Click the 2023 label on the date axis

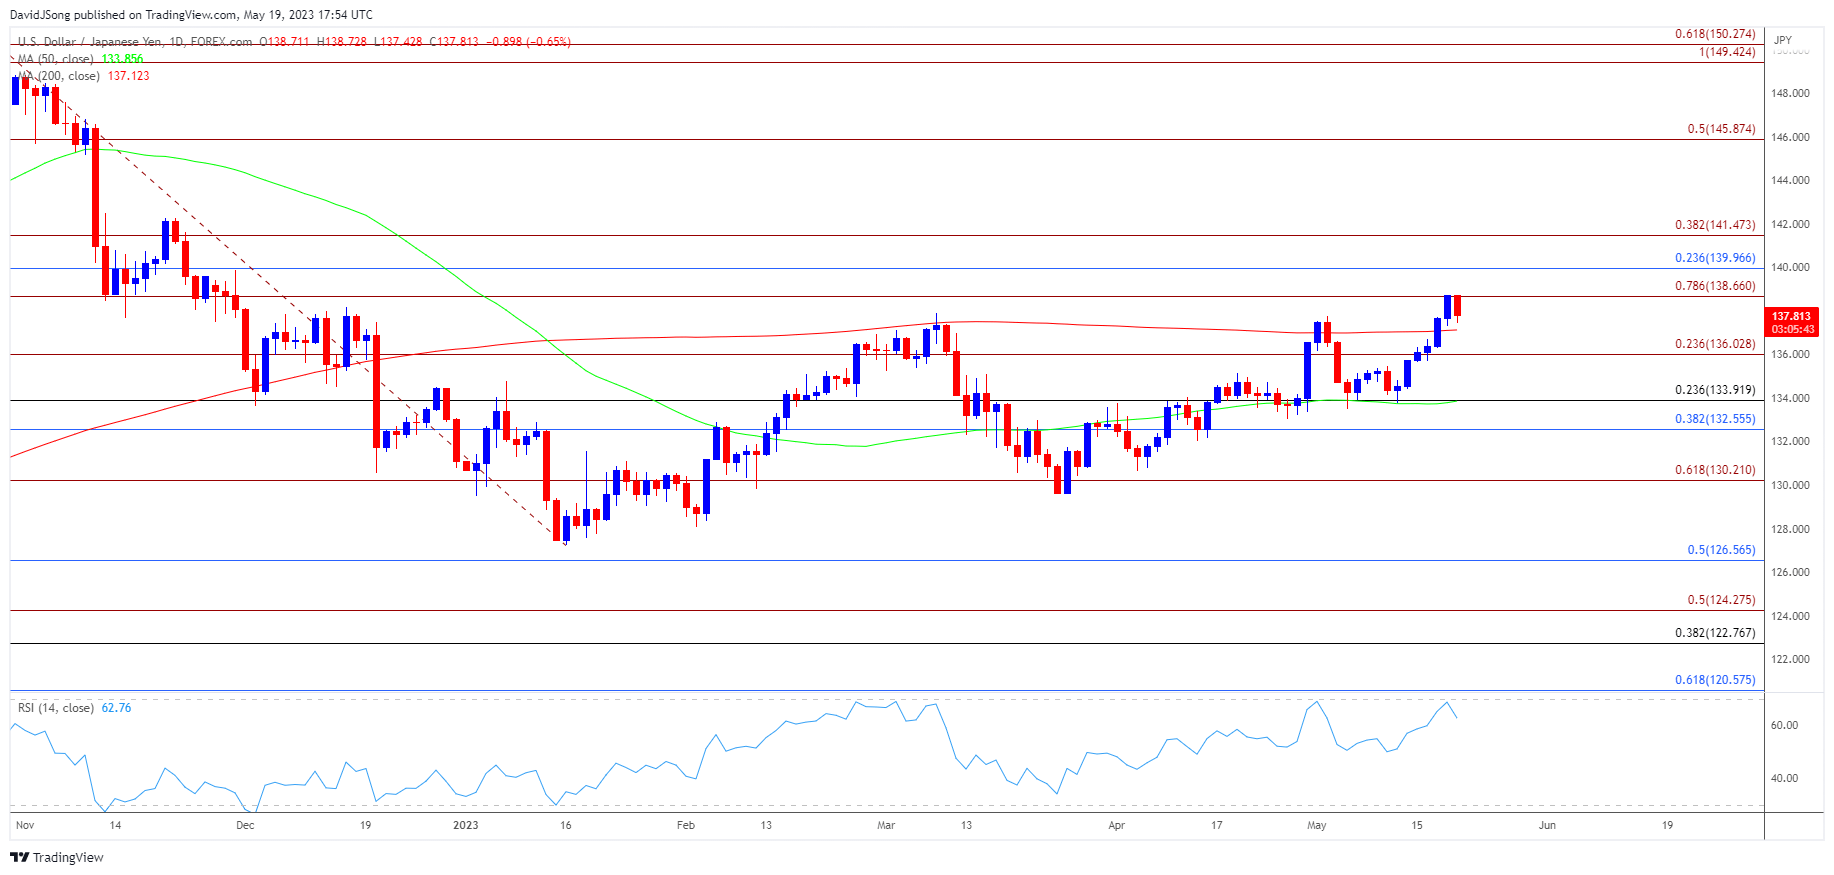465,825
